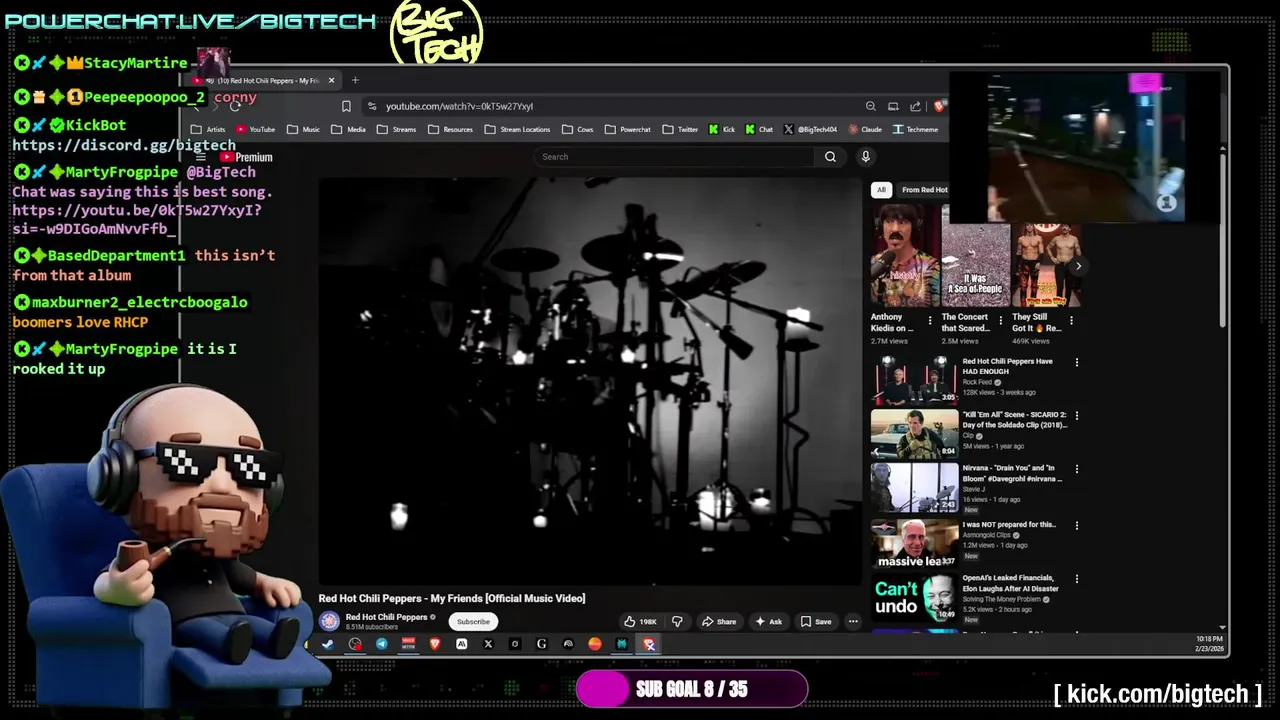Open the Red Hot Chili Peppers channel avatar
1280x720 pixels.
point(329,621)
